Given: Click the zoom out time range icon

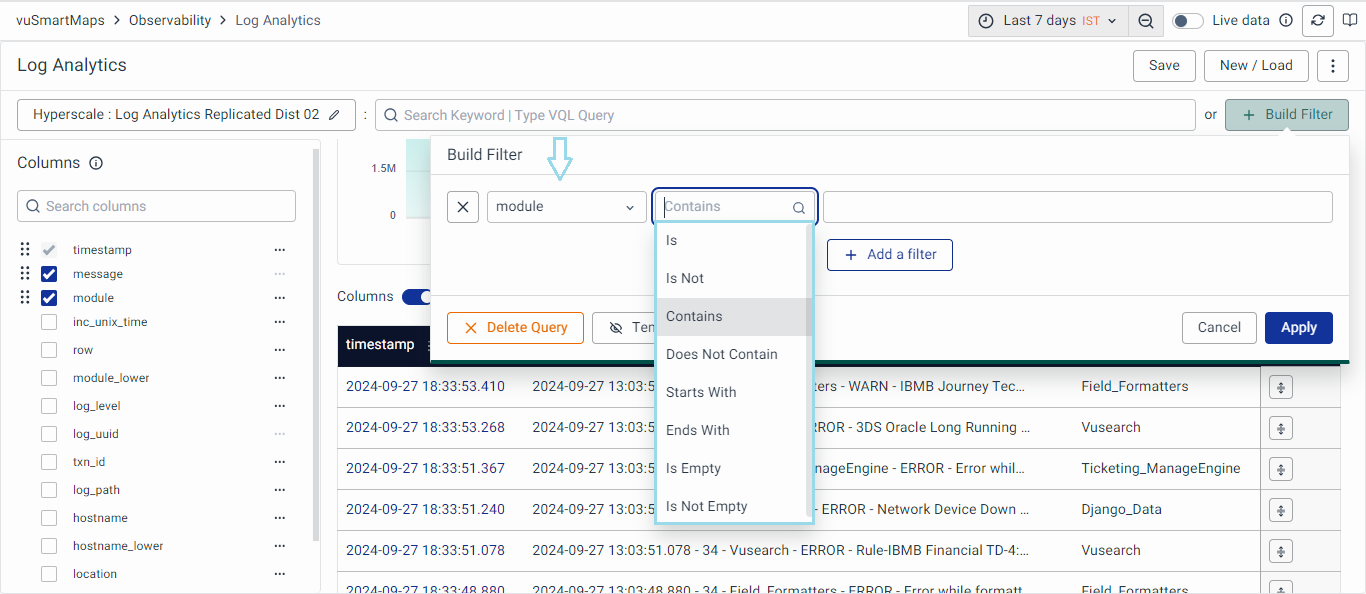Looking at the screenshot, I should (1146, 21).
